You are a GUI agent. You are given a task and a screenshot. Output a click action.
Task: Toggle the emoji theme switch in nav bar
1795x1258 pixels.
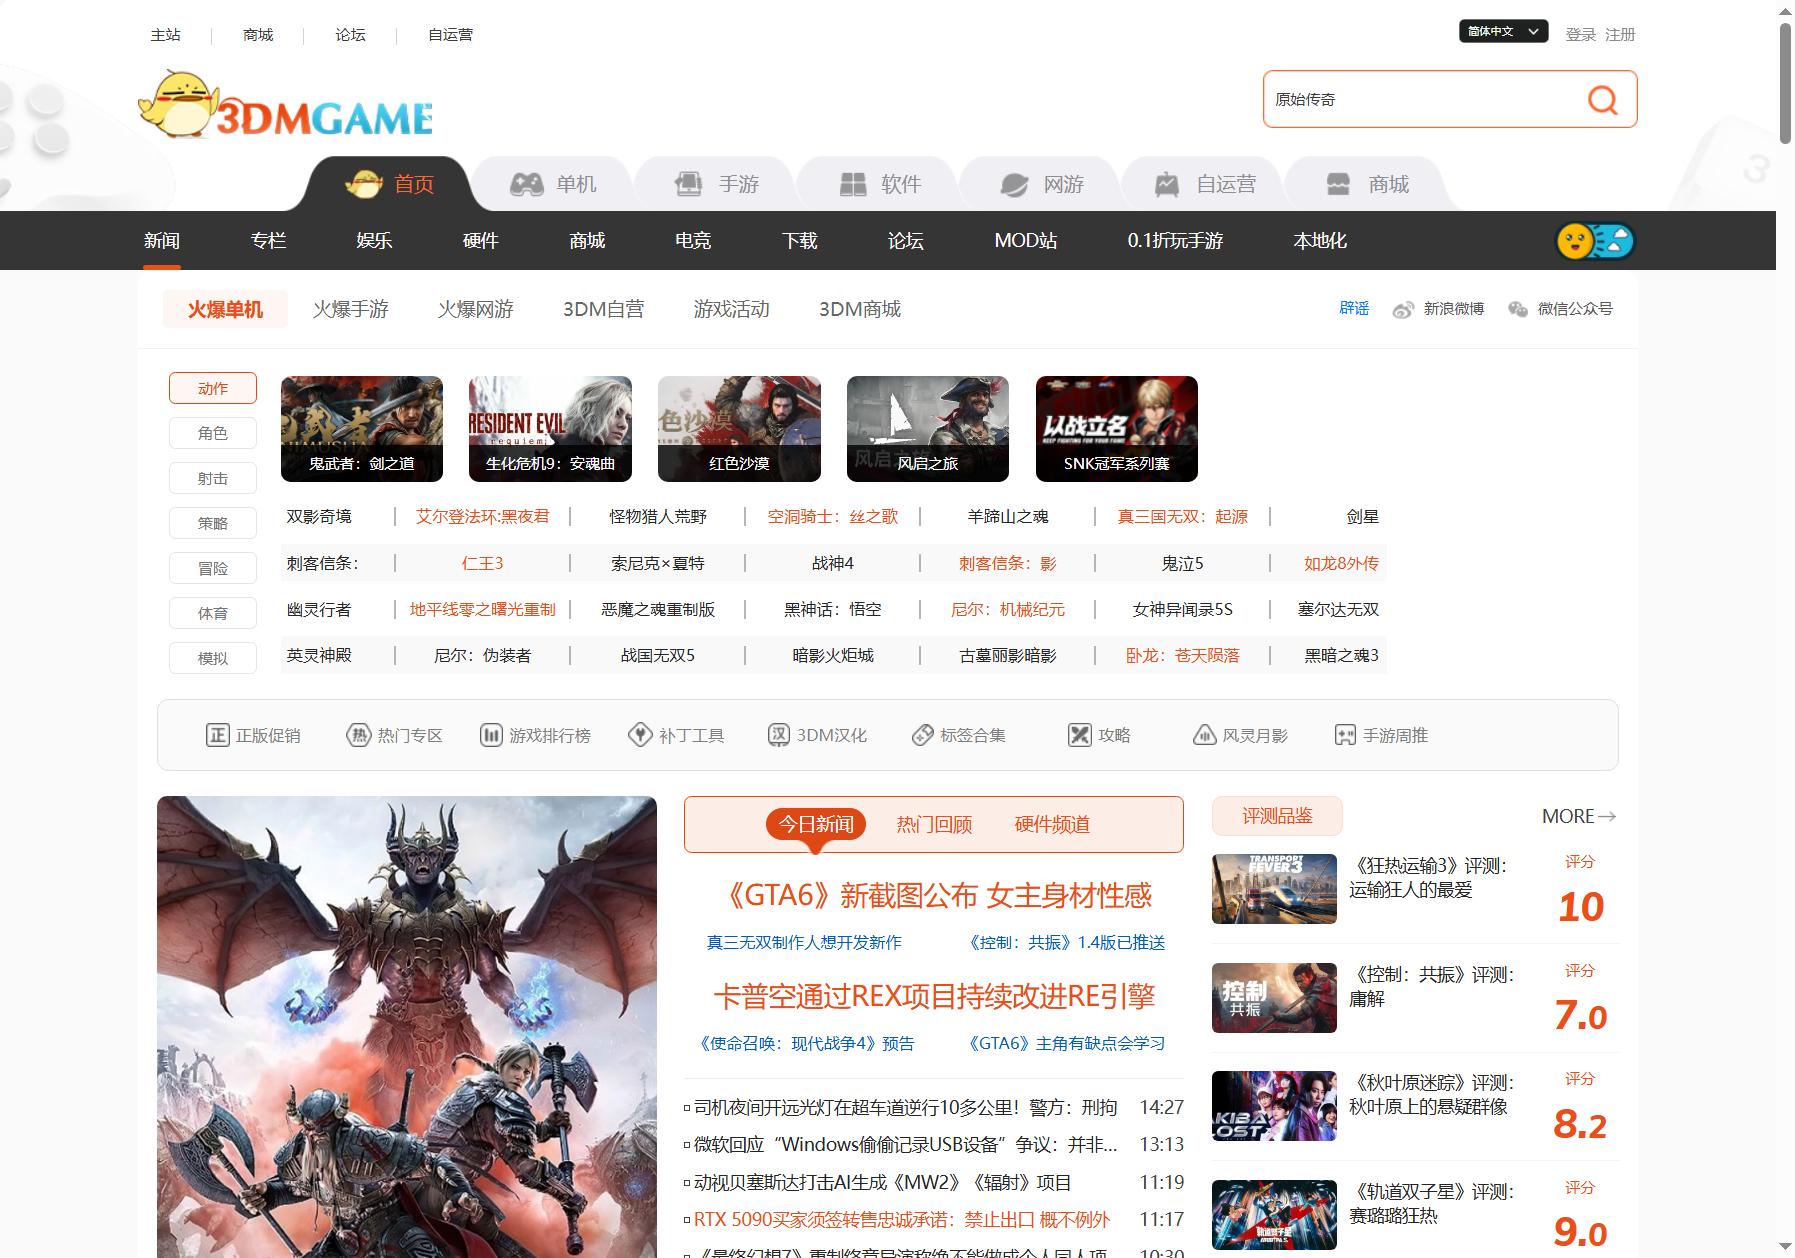click(1595, 241)
